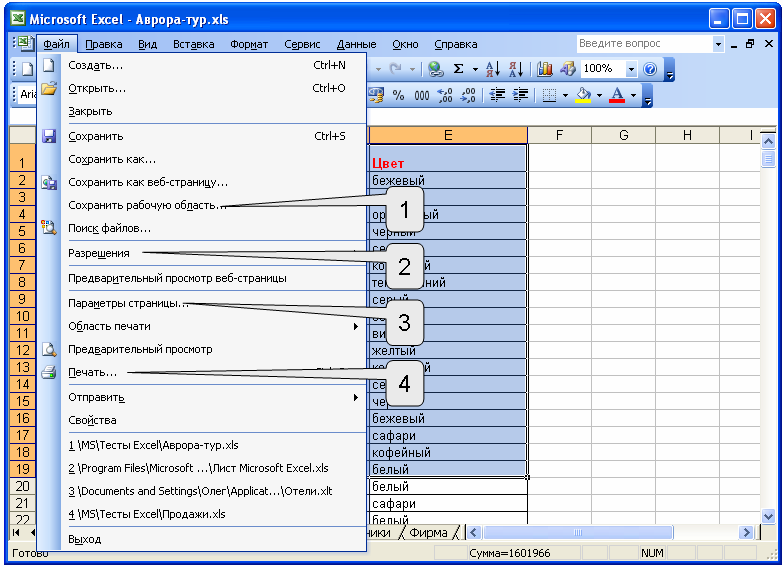The height and width of the screenshot is (568, 784).
Task: Open the Chart Wizard icon
Action: (544, 69)
